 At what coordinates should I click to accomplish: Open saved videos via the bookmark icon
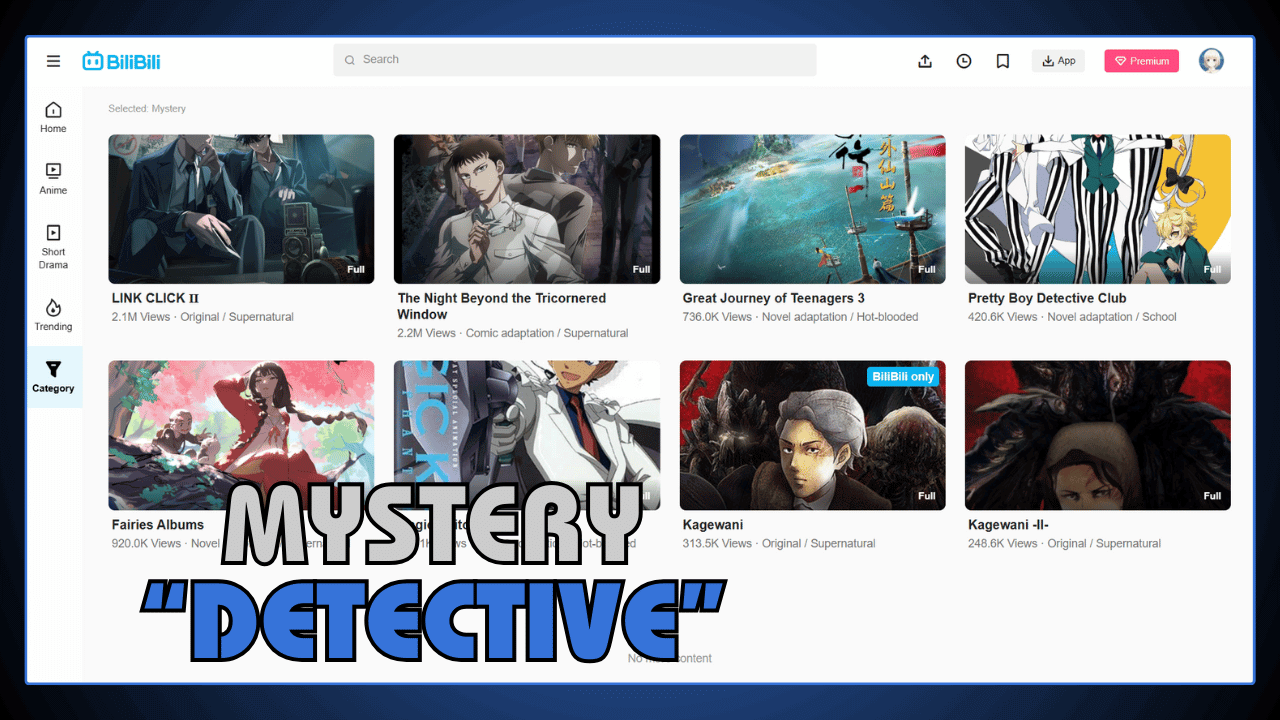1002,61
